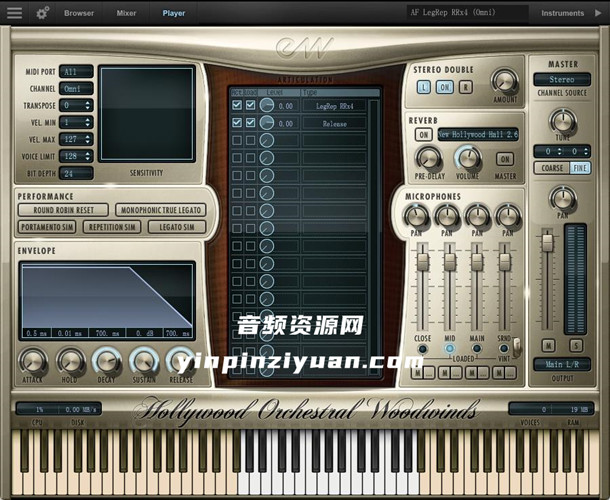Image resolution: width=610 pixels, height=500 pixels.
Task: Click the envelope Attack knob
Action: [33, 361]
